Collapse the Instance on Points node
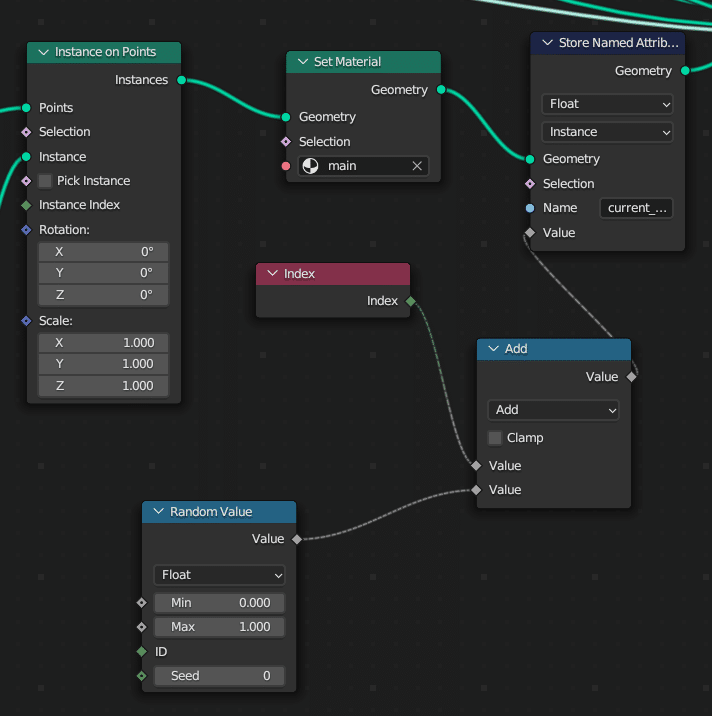The height and width of the screenshot is (716, 712). pos(43,52)
